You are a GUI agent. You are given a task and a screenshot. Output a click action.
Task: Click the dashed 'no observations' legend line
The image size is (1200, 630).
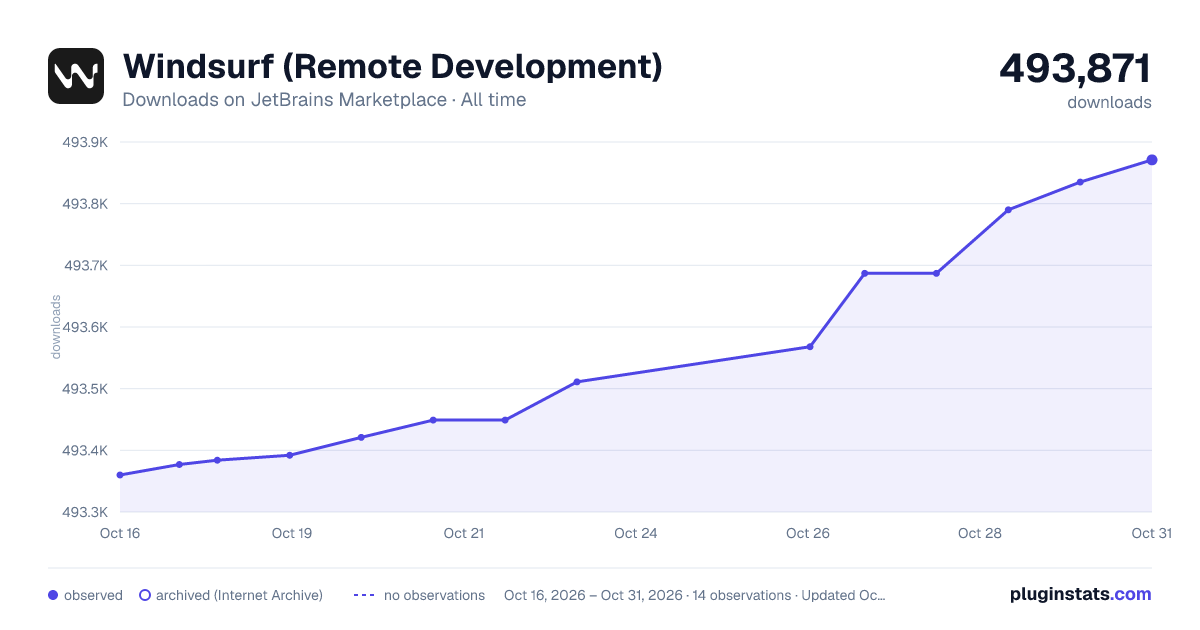[x=364, y=595]
